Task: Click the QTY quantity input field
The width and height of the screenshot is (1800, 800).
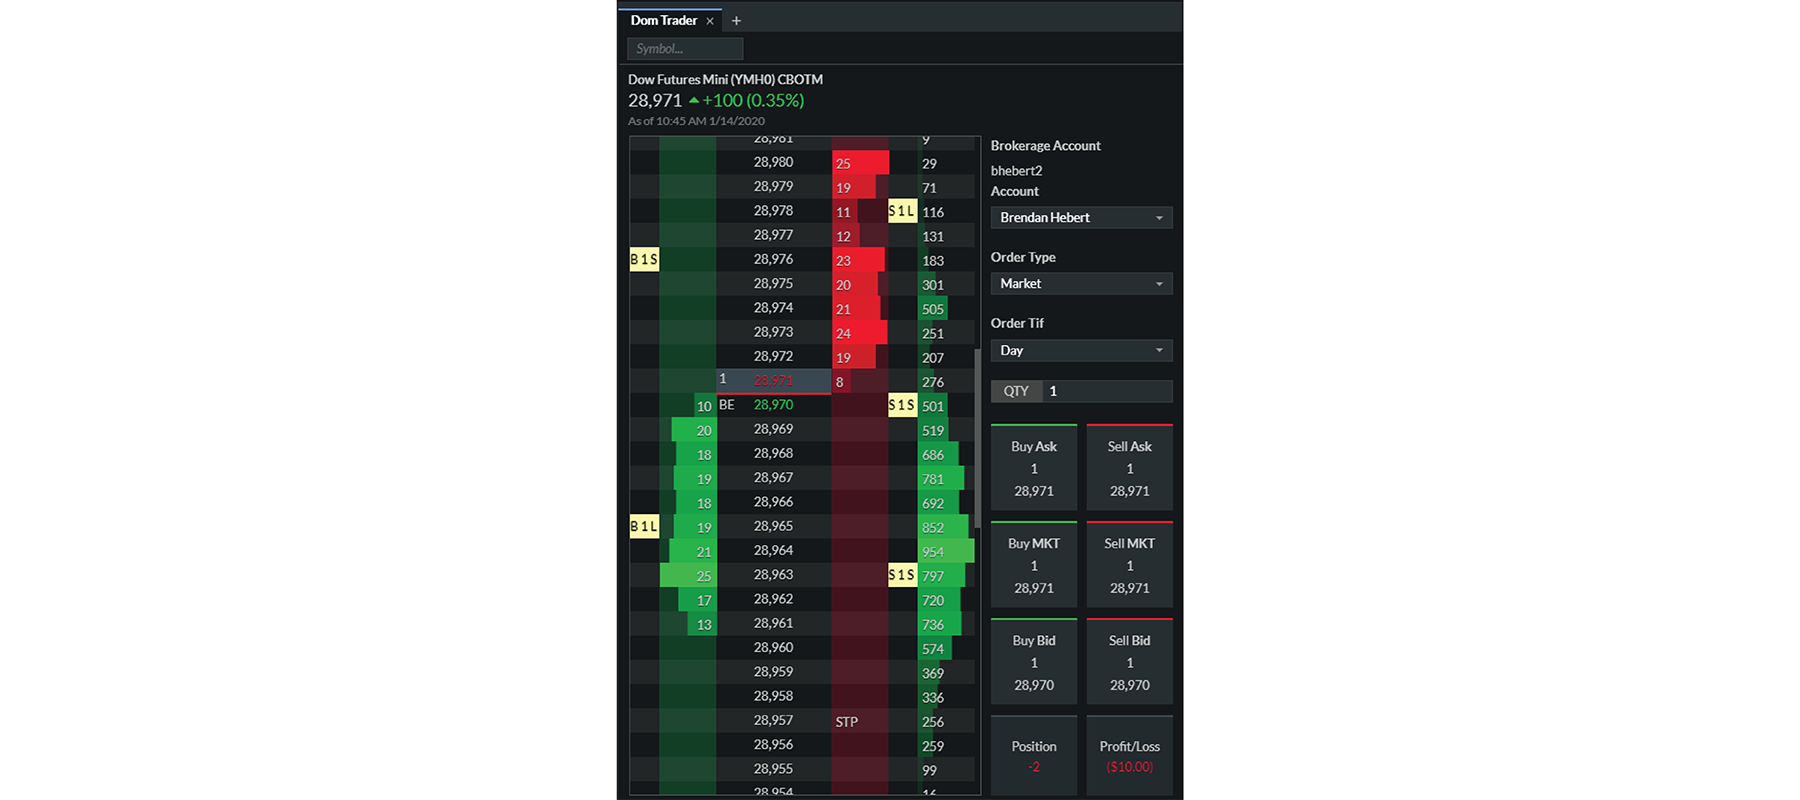Action: 1106,391
